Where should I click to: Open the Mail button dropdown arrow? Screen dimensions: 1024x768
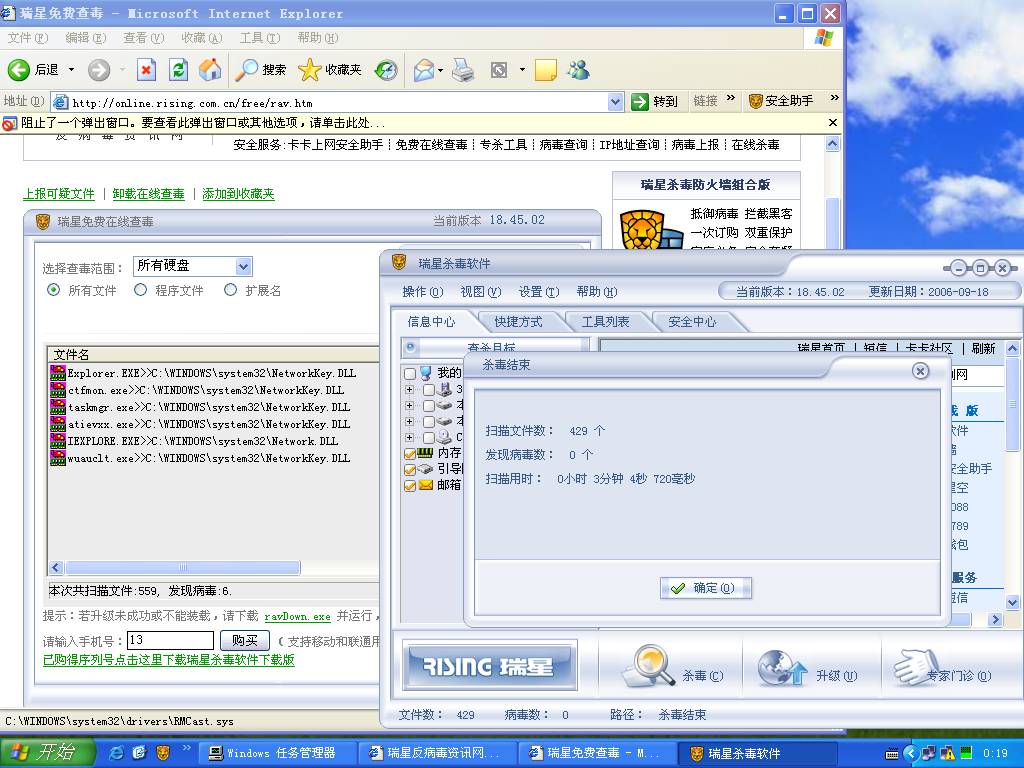(441, 69)
